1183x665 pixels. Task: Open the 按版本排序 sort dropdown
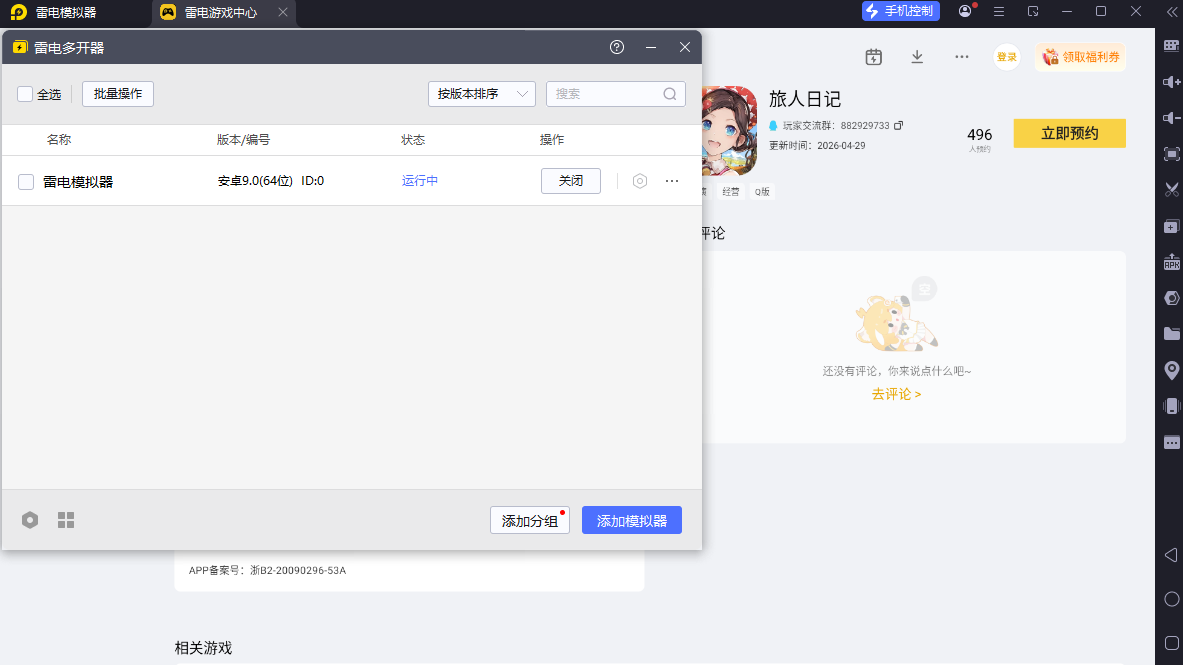click(x=481, y=94)
